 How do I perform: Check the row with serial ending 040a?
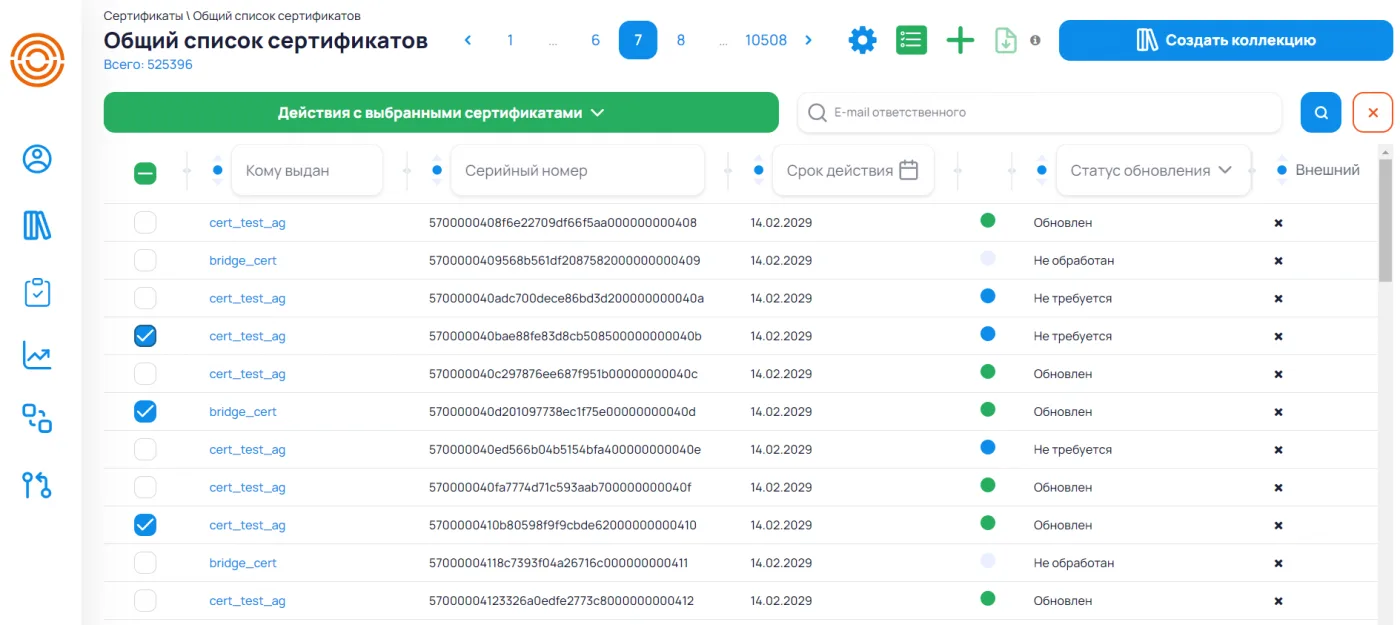145,298
